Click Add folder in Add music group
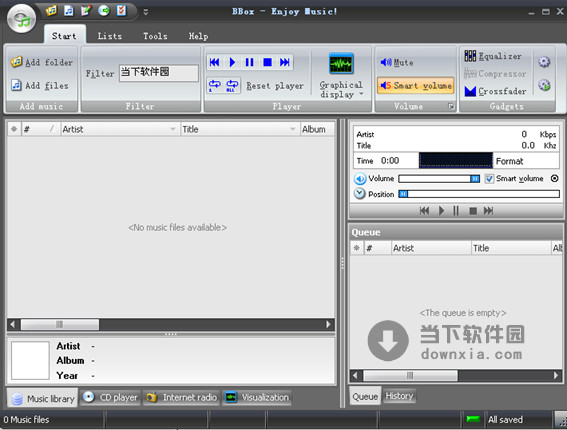567x430 pixels. [42, 62]
